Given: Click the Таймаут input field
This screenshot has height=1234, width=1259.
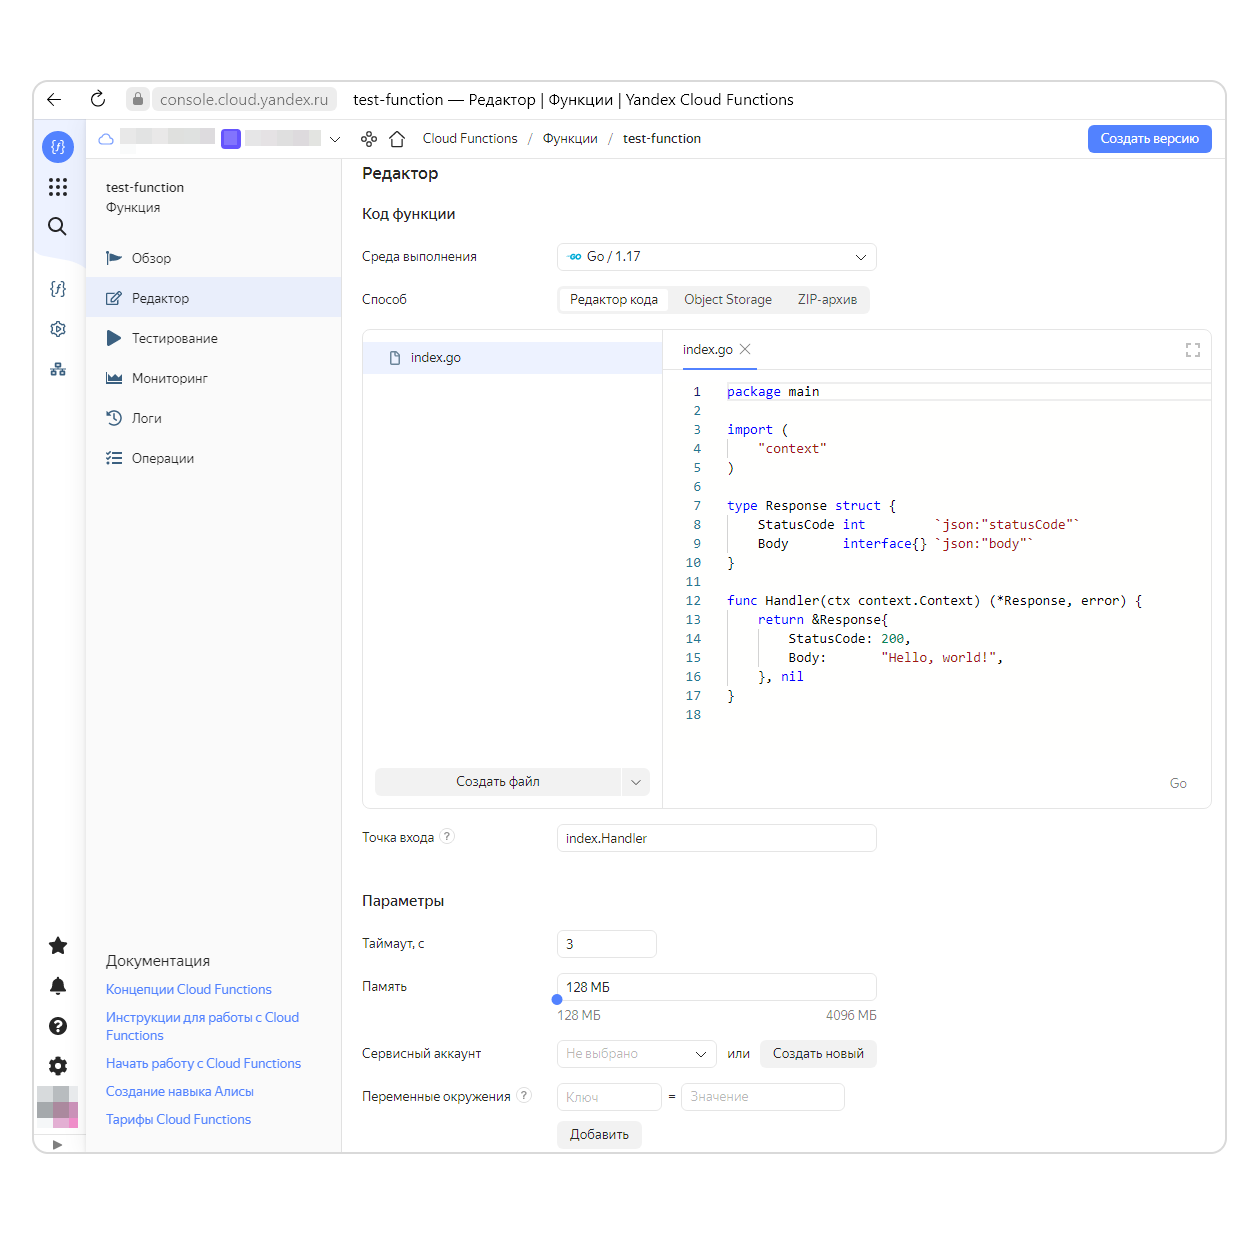Looking at the screenshot, I should pyautogui.click(x=606, y=944).
